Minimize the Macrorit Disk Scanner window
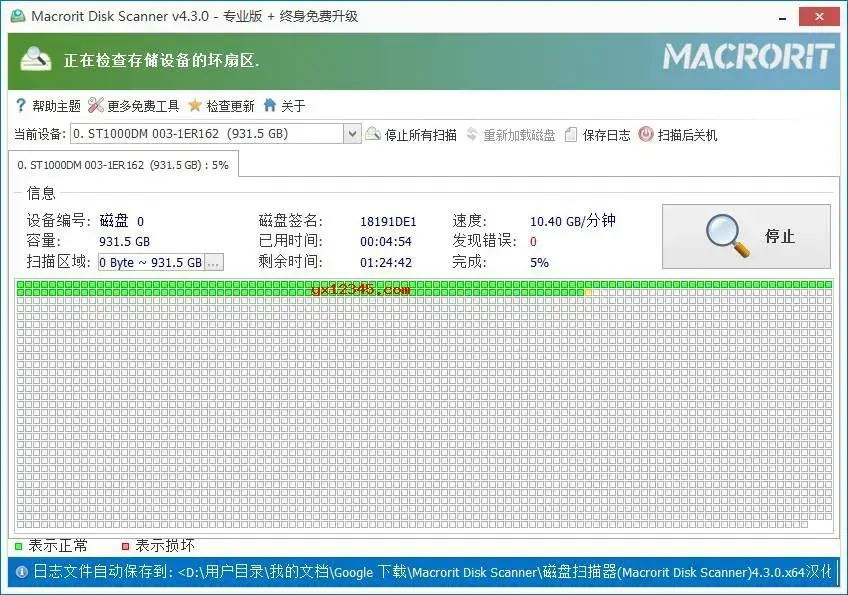The image size is (848, 595). (782, 18)
